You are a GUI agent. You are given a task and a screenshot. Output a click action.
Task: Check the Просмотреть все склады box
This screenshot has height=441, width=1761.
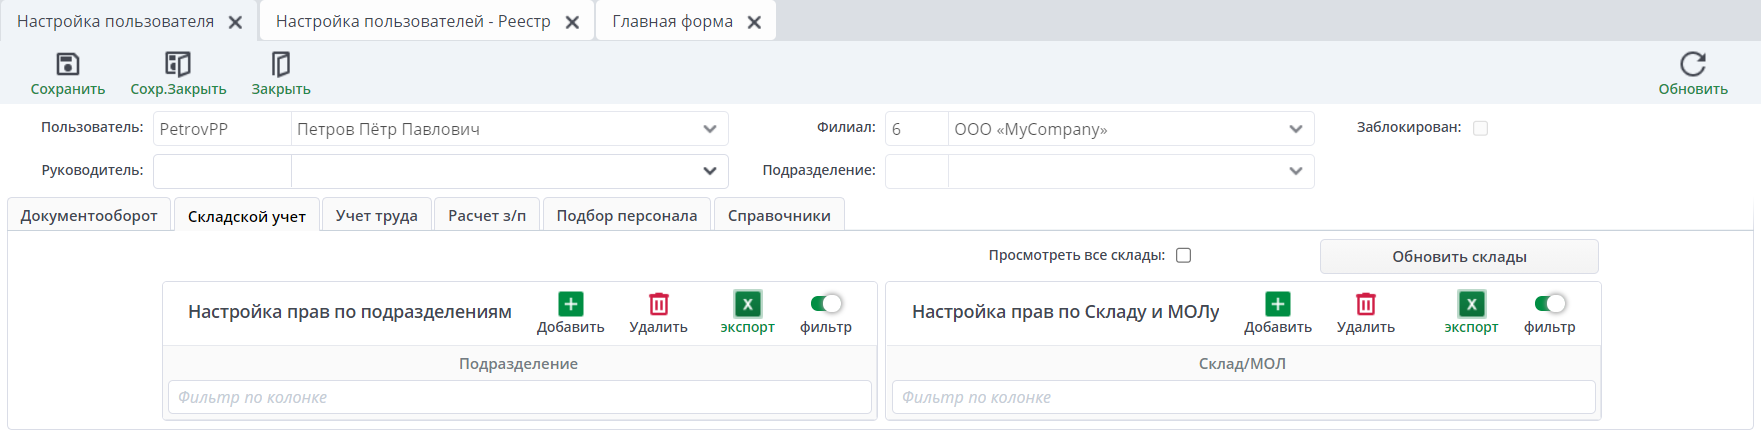[x=1183, y=255]
